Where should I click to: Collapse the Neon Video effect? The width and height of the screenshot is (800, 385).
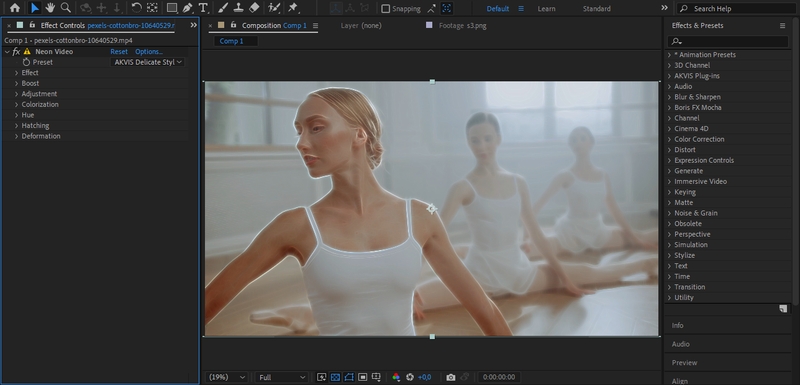pos(7,52)
